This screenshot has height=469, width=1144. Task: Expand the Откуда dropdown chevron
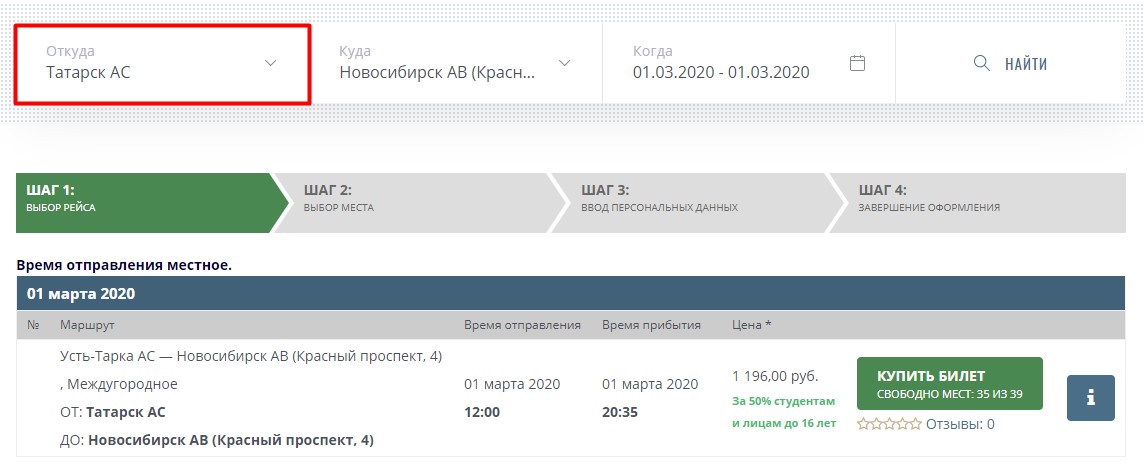271,63
